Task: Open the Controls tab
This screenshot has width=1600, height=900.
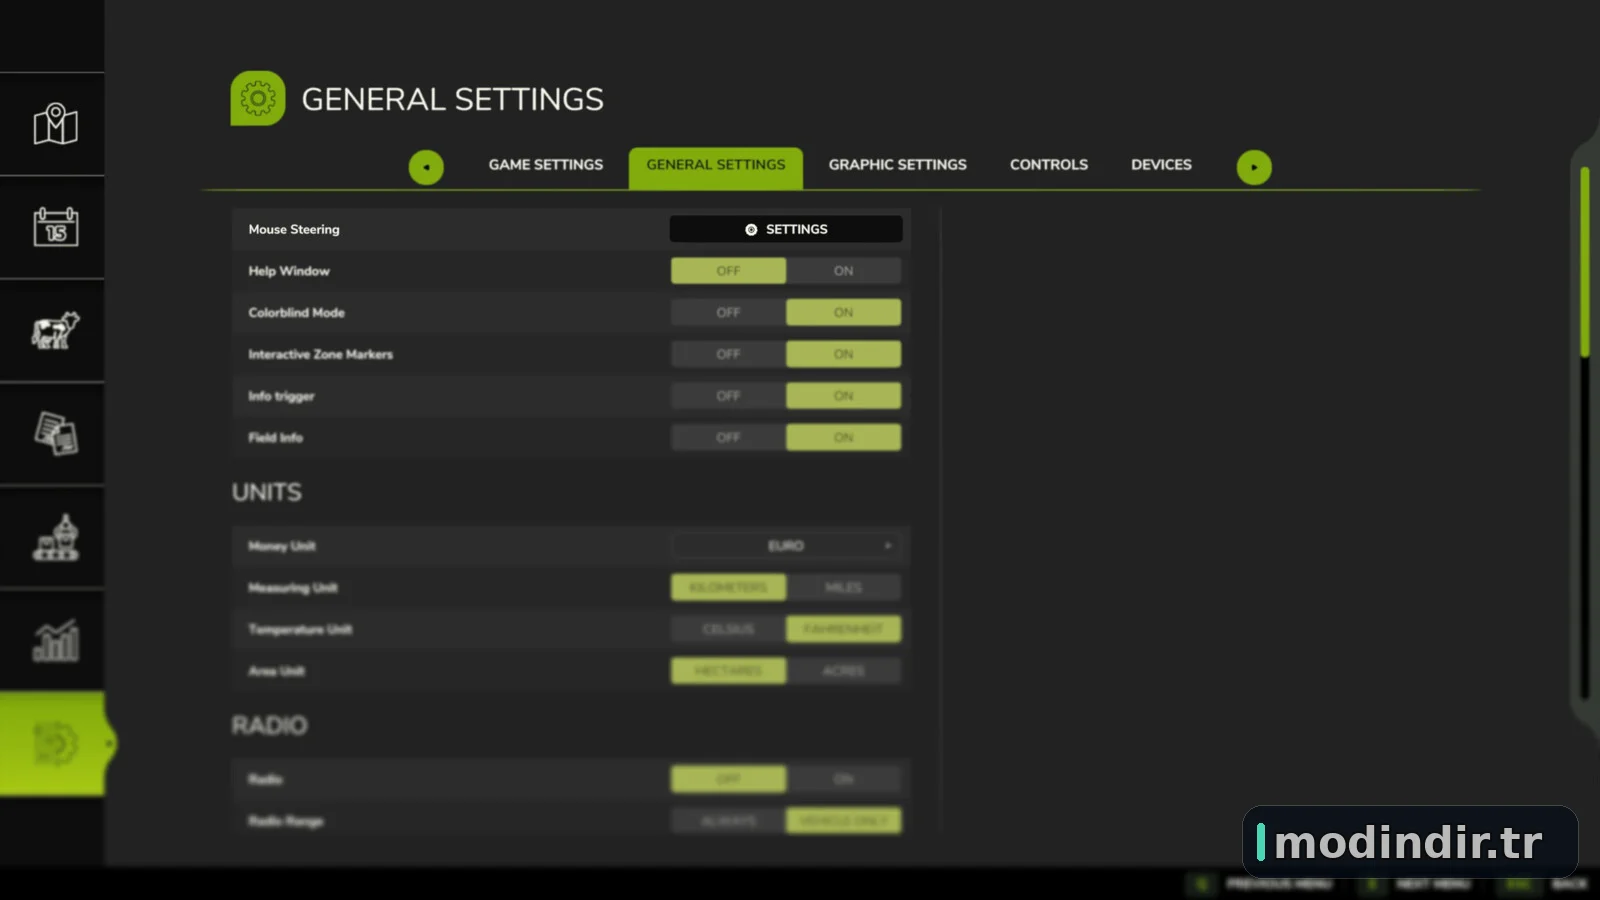Action: 1049,165
